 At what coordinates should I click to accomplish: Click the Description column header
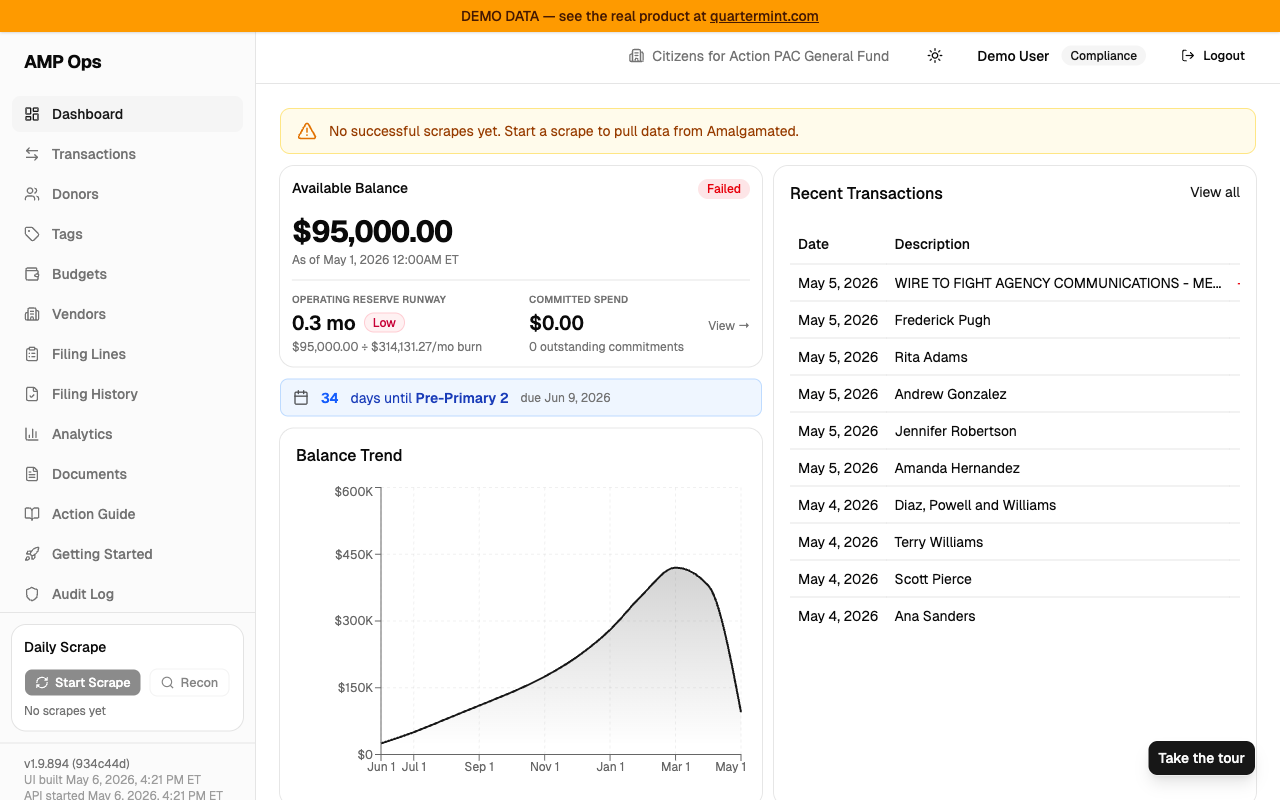coord(932,244)
